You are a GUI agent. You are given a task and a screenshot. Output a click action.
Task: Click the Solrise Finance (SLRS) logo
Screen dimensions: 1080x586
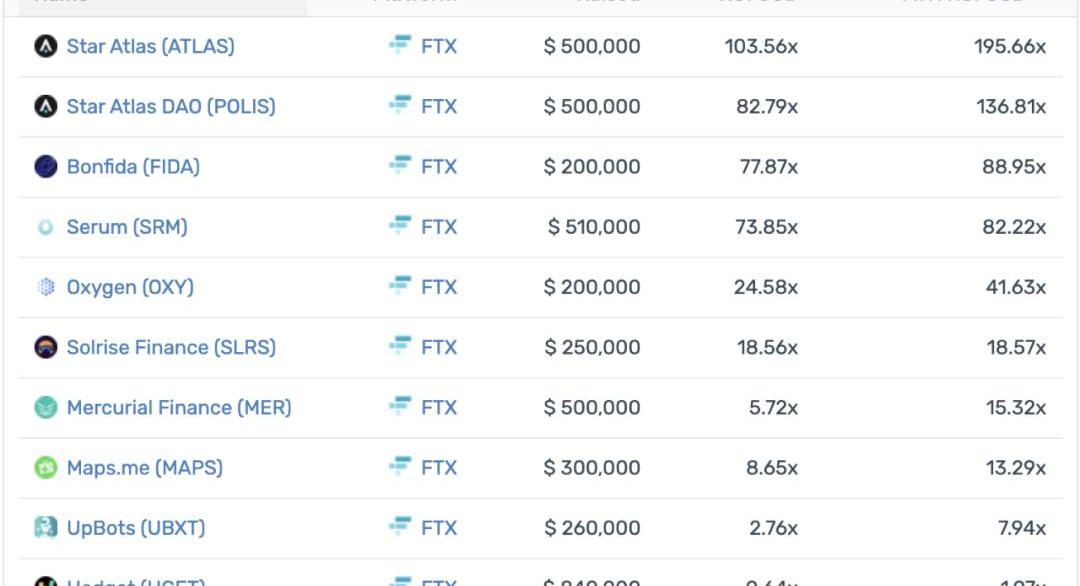pos(45,347)
